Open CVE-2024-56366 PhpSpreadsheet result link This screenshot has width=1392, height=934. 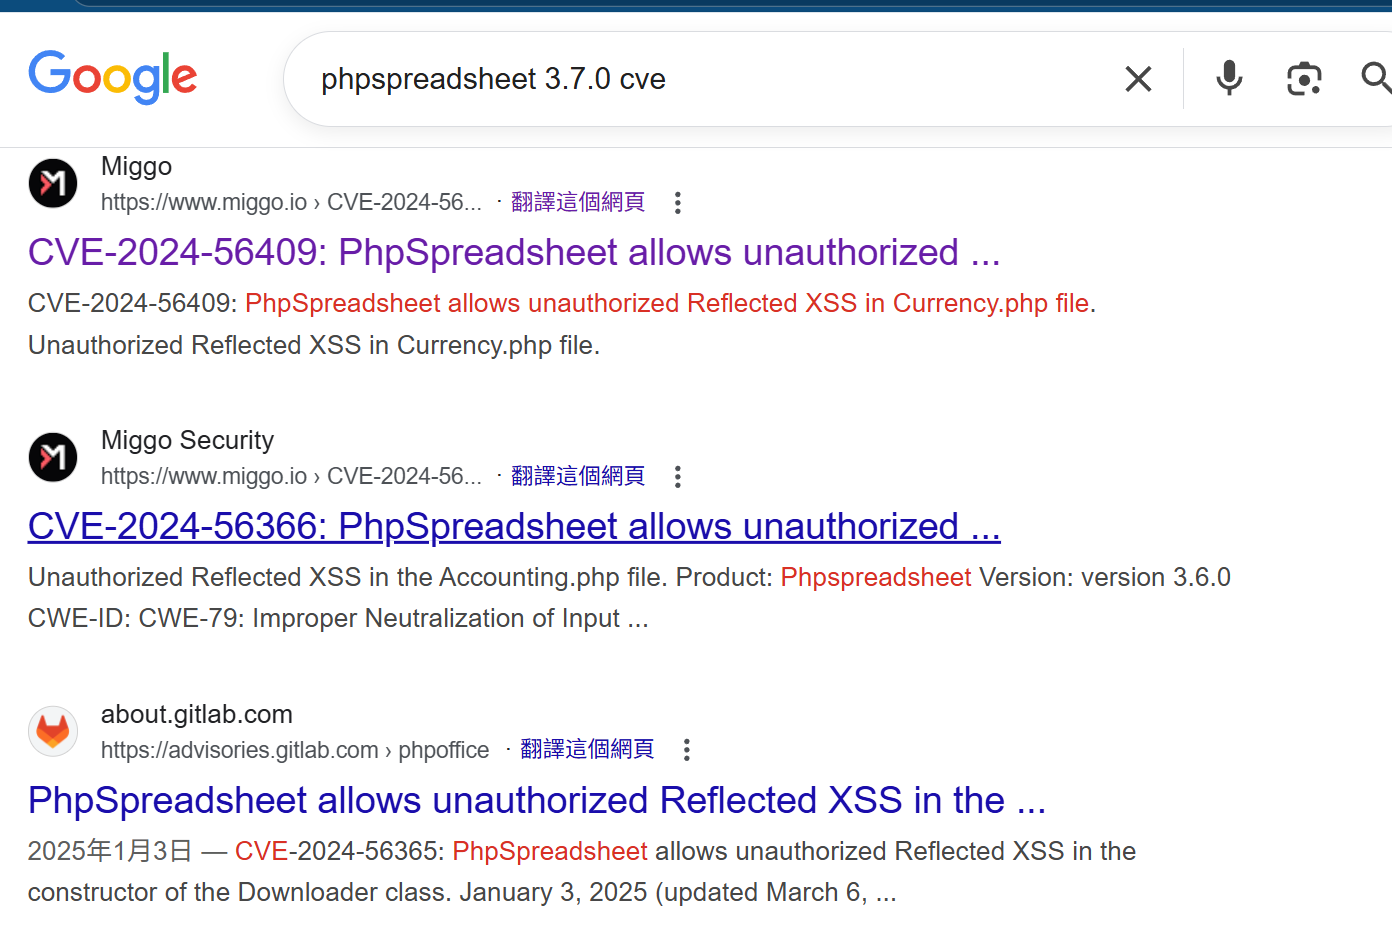tap(514, 527)
